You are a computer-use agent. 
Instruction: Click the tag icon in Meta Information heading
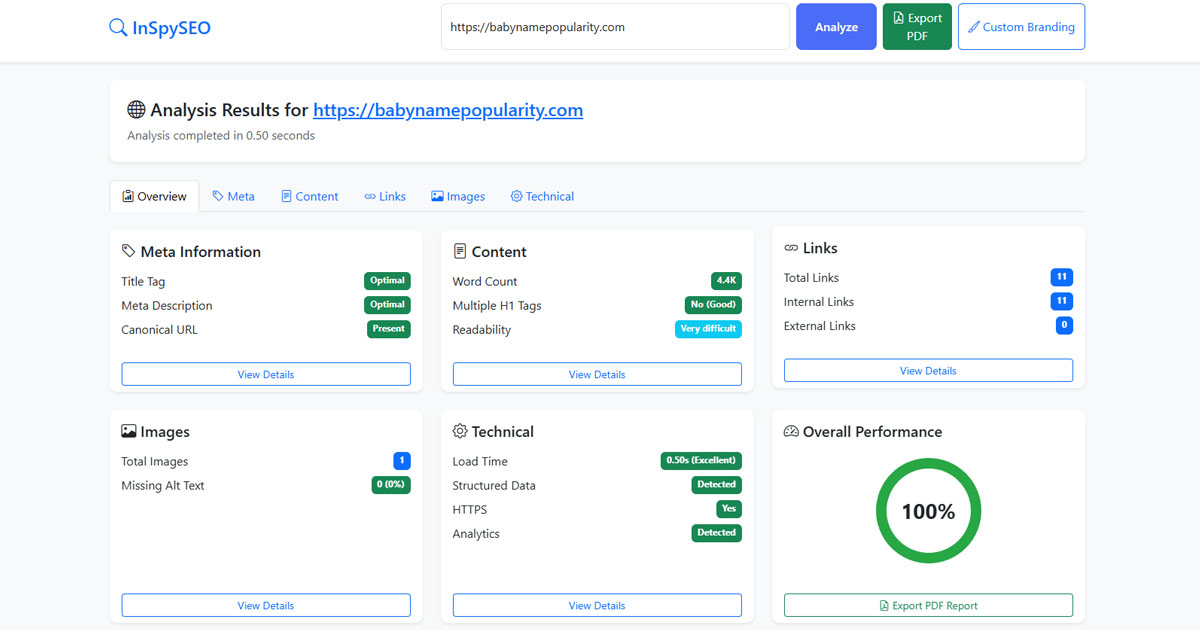129,251
